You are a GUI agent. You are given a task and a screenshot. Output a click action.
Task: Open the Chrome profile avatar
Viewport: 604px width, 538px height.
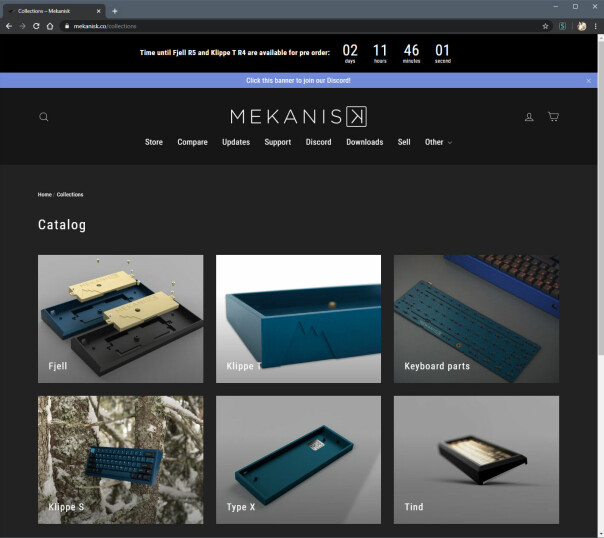click(582, 26)
